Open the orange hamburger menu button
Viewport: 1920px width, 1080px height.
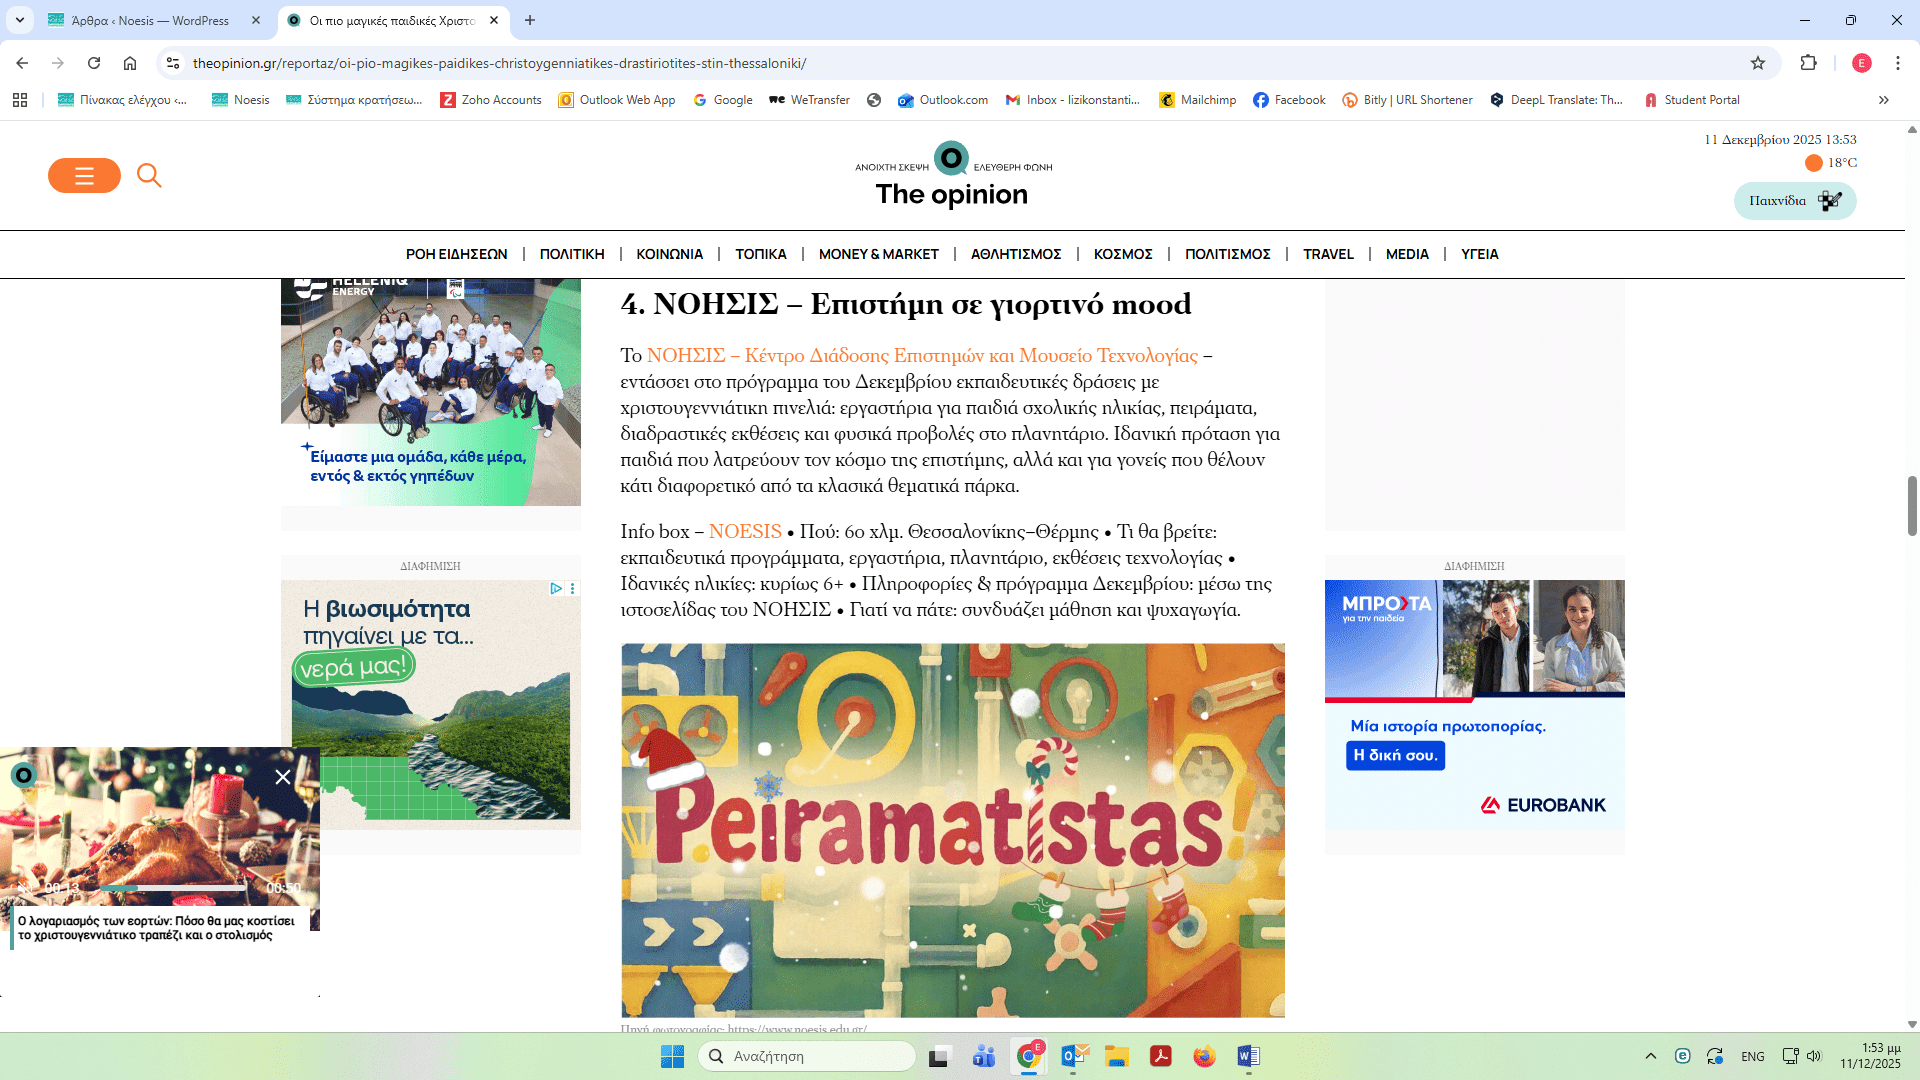point(84,176)
